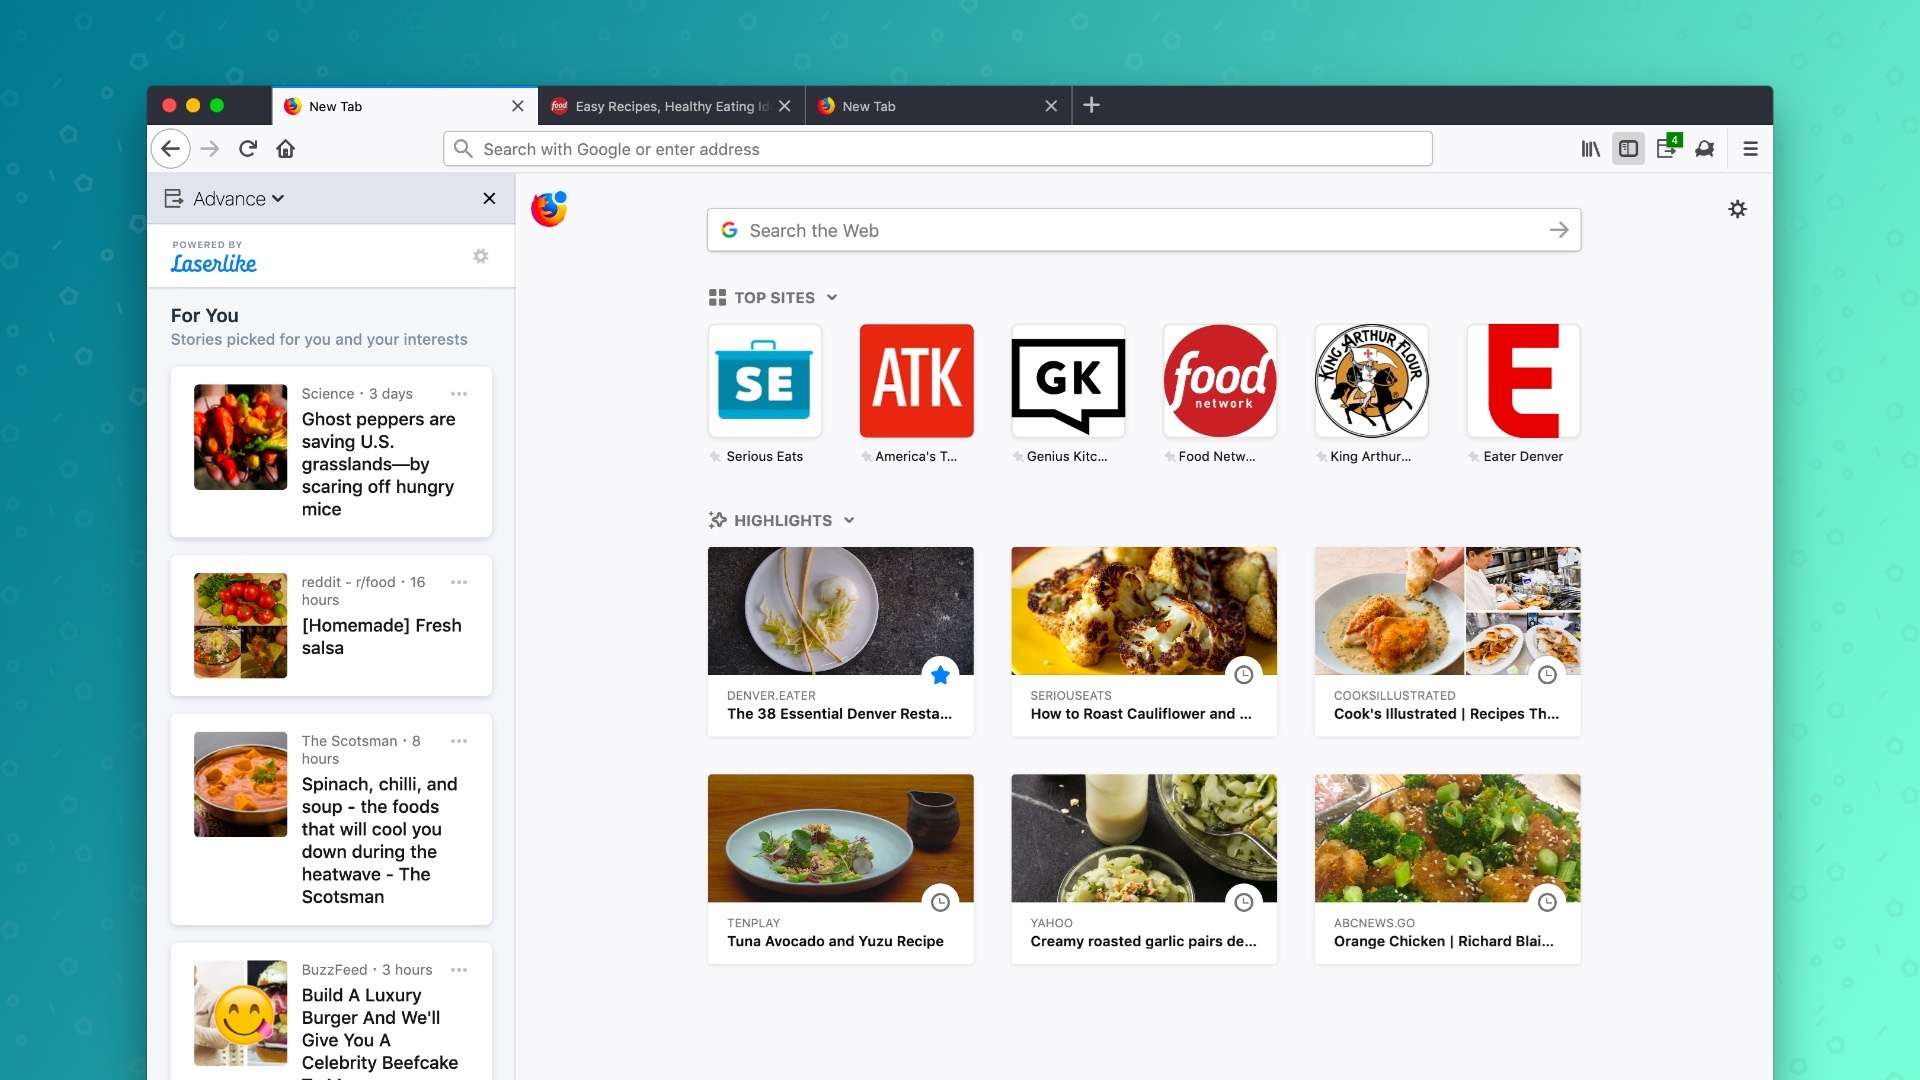This screenshot has width=1920, height=1080.
Task: Click the Test Pilot toolbar icon
Action: point(1705,149)
